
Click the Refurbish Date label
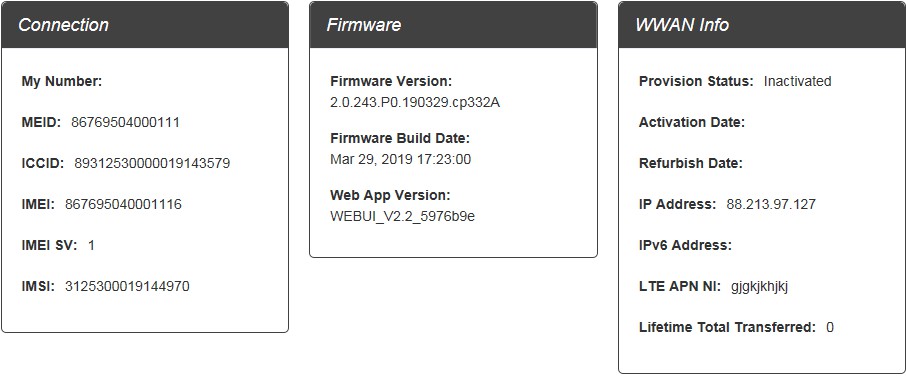690,164
